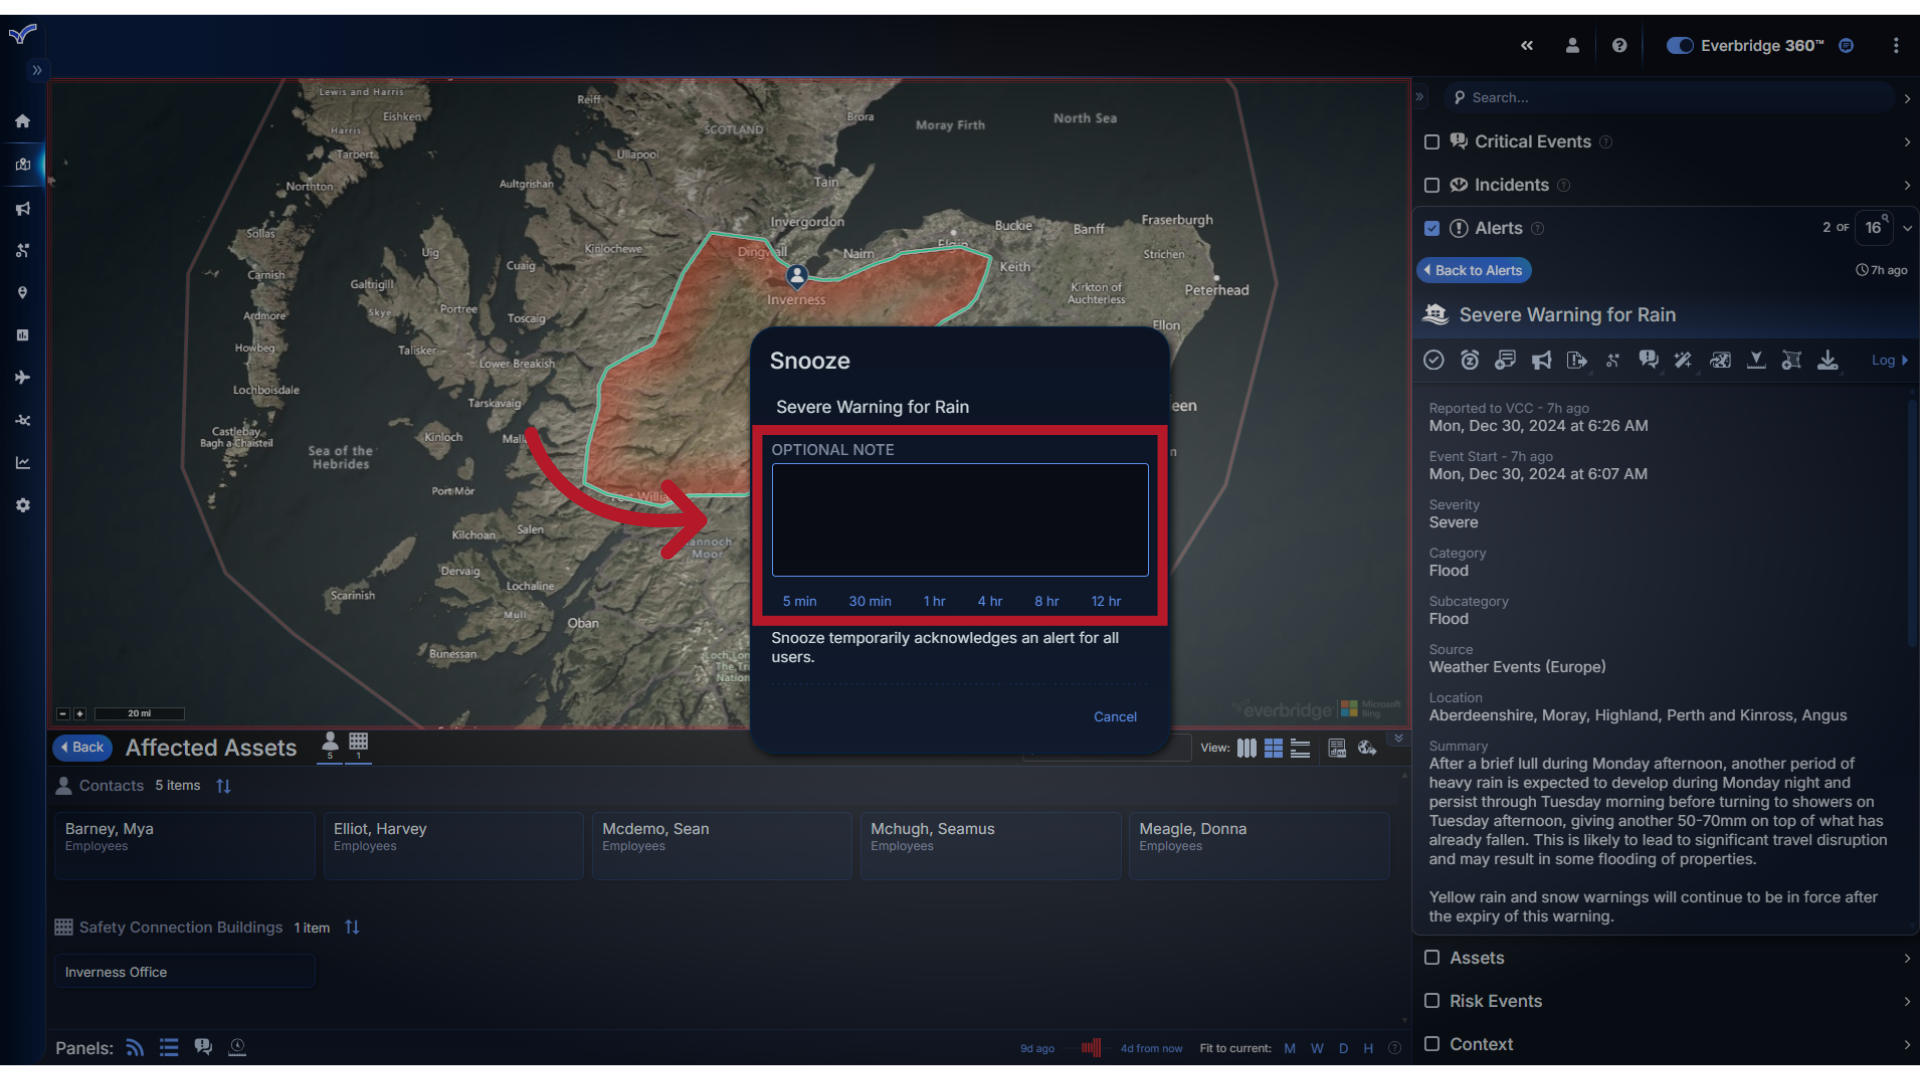This screenshot has width=1920, height=1080.
Task: Open Home in left sidebar
Action: coord(22,121)
